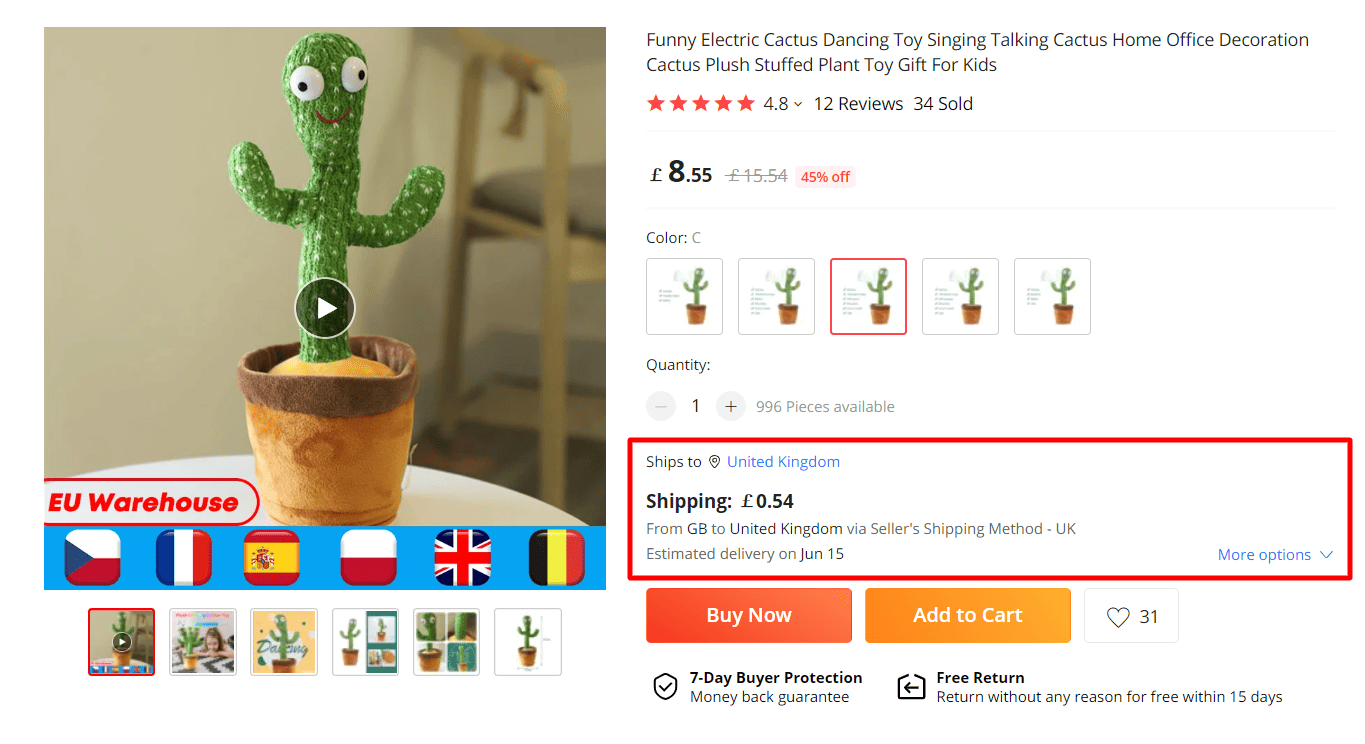The image size is (1365, 744).
Task: Select the last color option thumbnail
Action: [1052, 296]
